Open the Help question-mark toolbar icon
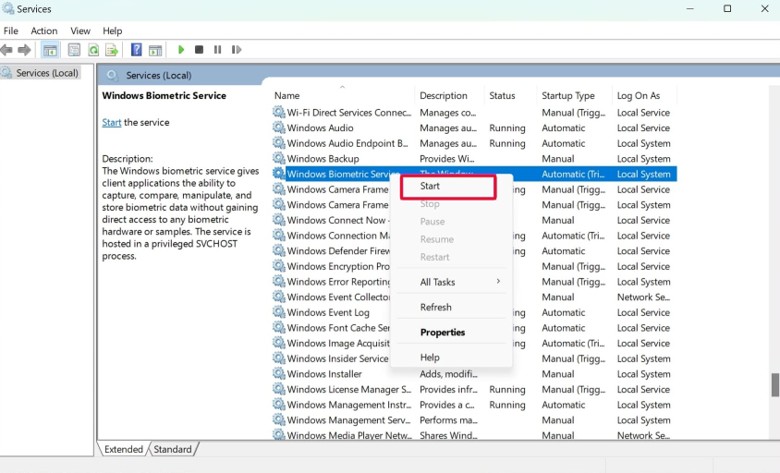 tap(136, 50)
